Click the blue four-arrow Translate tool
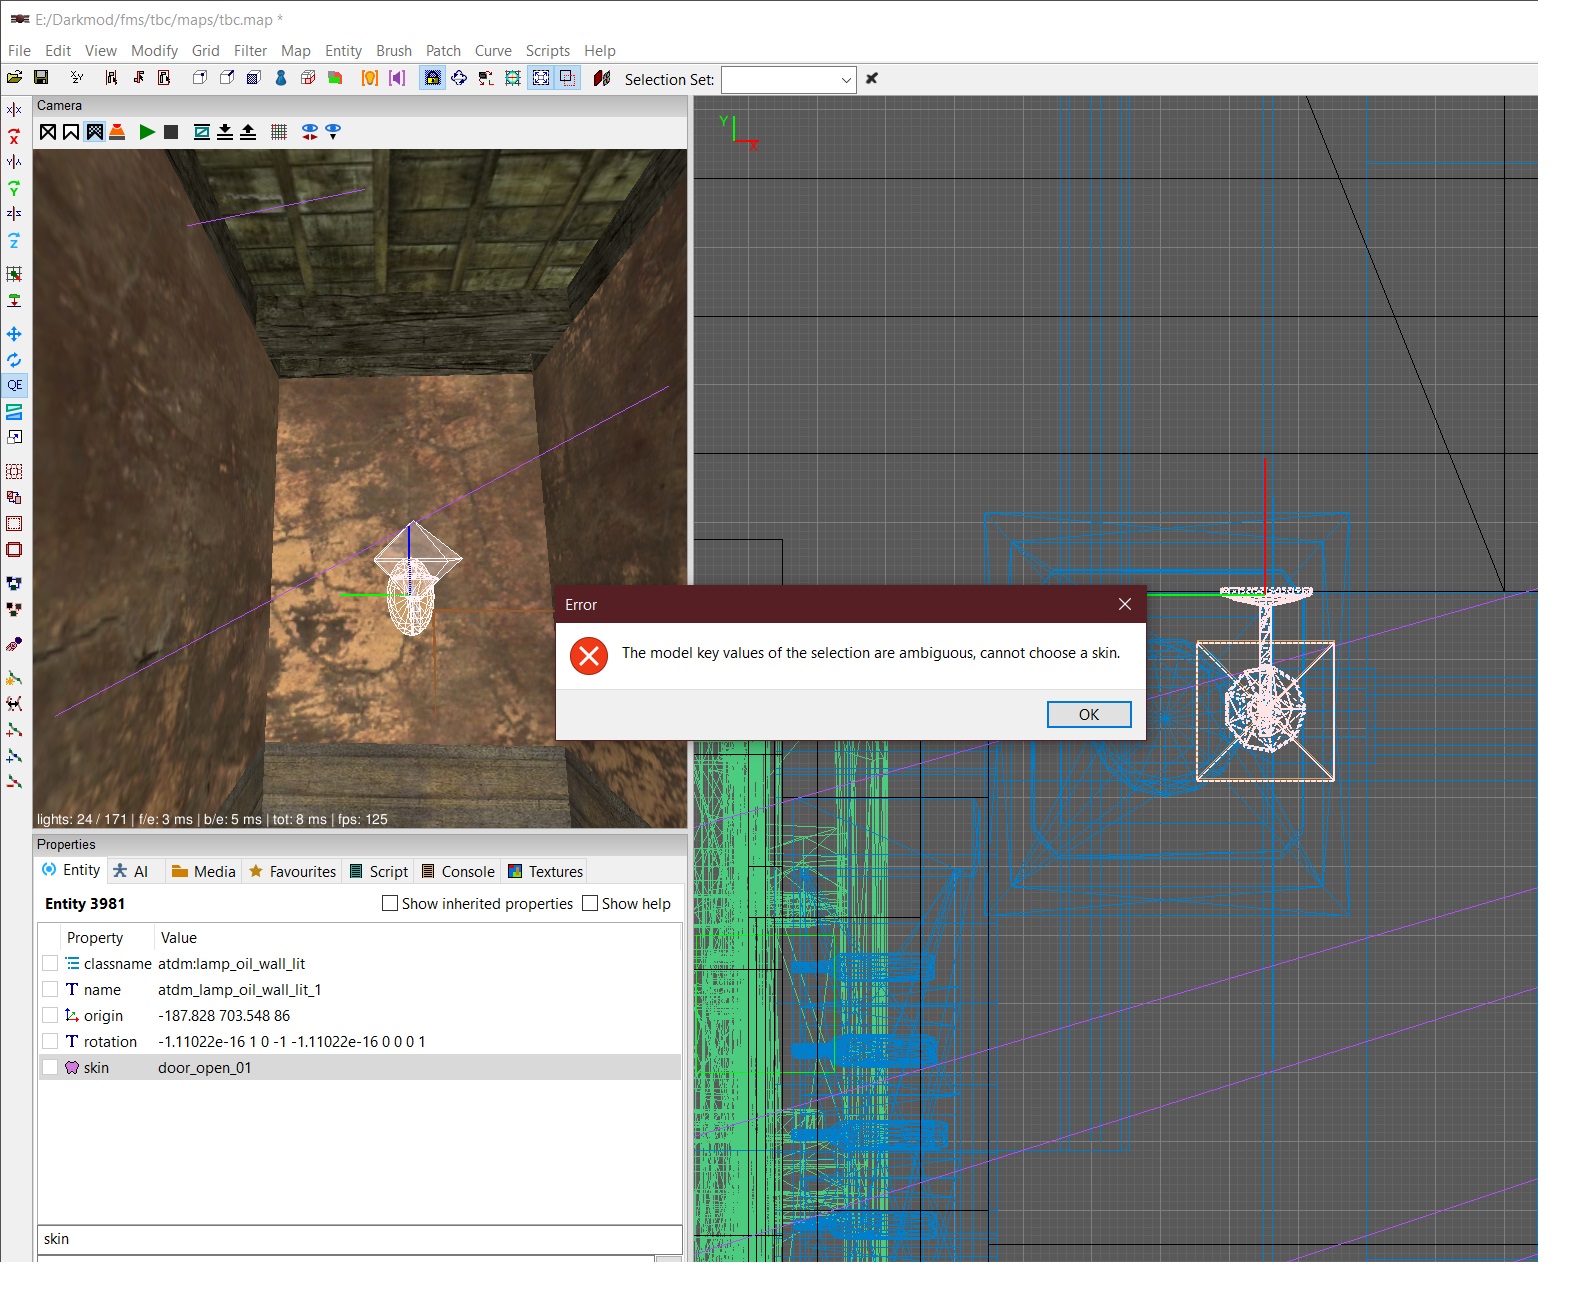This screenshot has width=1580, height=1298. pyautogui.click(x=14, y=334)
